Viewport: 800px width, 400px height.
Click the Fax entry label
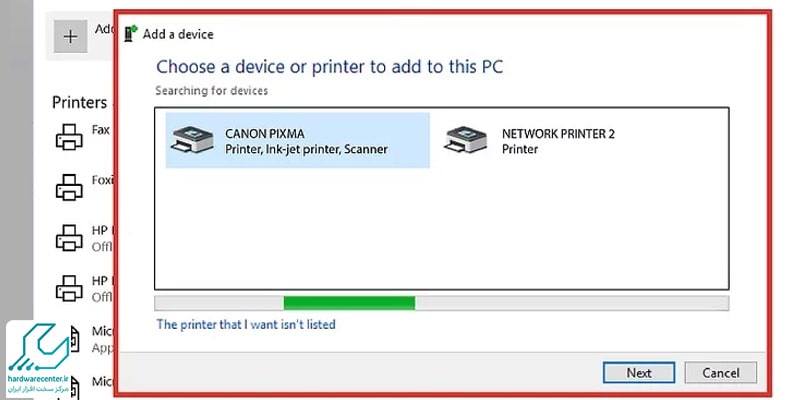[x=101, y=130]
